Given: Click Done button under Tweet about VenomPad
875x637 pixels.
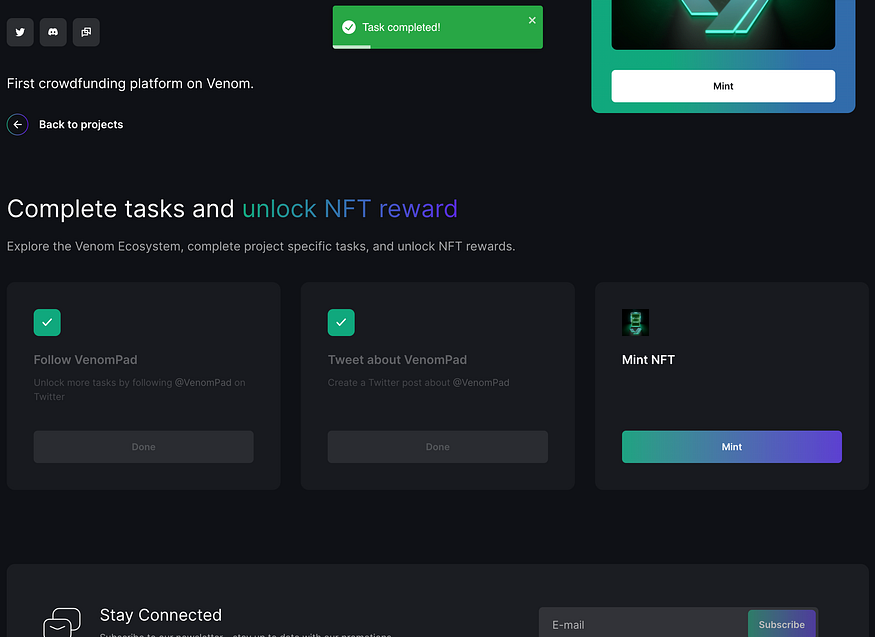Looking at the screenshot, I should pyautogui.click(x=438, y=447).
